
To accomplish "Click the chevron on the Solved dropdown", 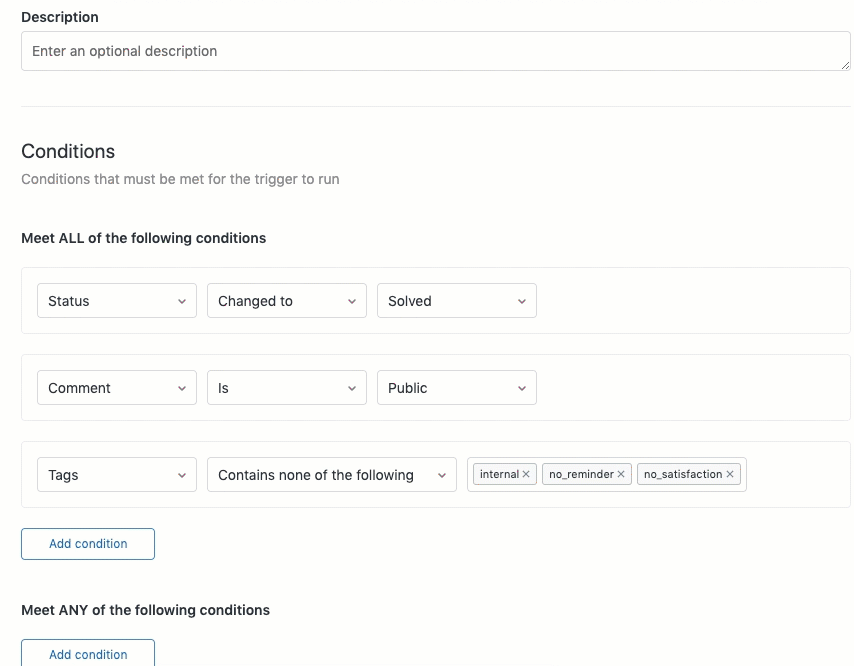I will point(522,300).
